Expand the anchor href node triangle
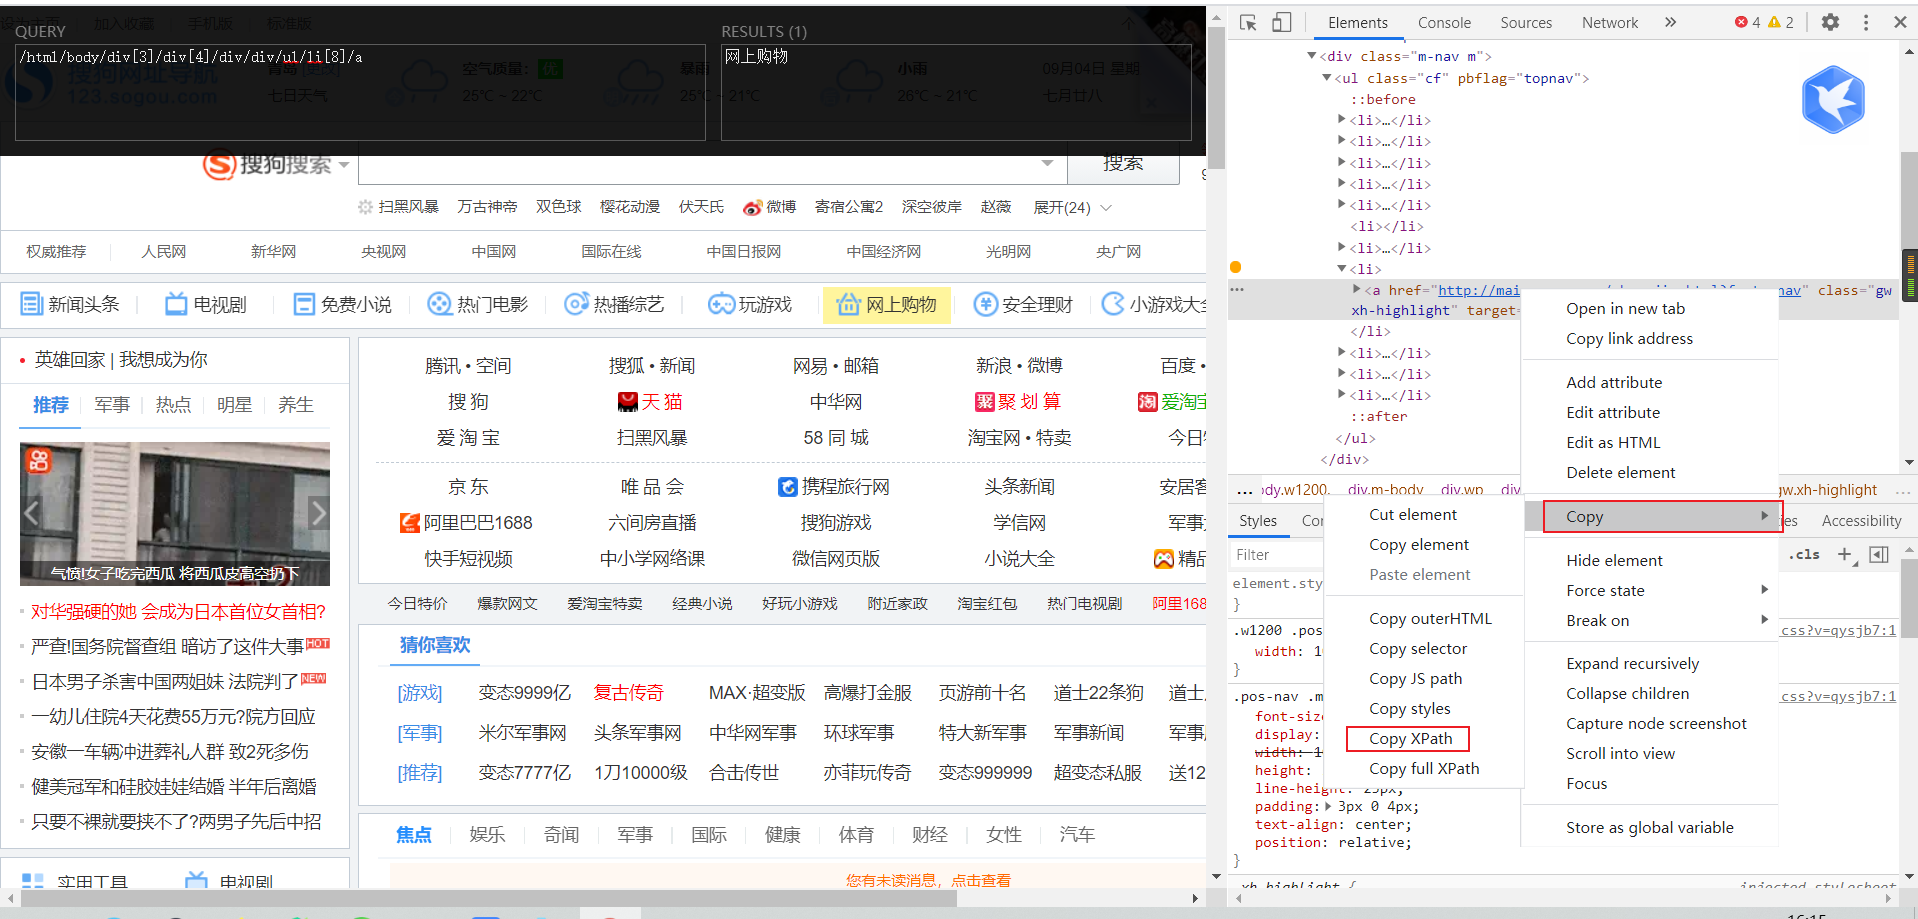 [1356, 290]
